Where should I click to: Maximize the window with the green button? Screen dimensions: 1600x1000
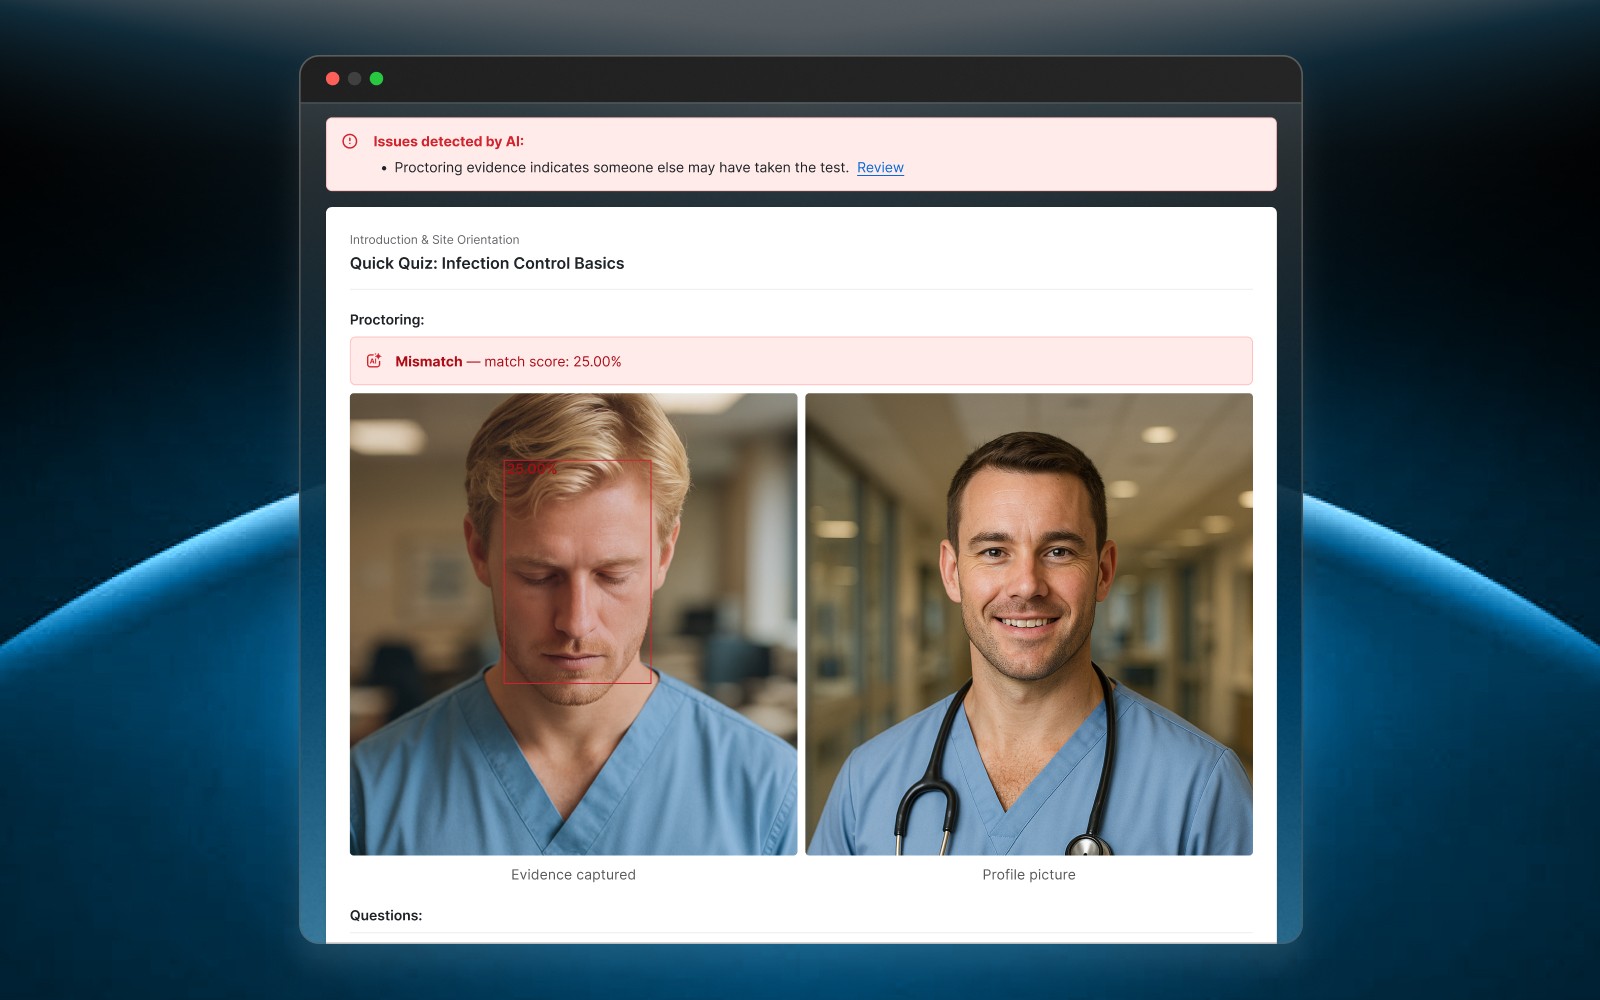377,79
